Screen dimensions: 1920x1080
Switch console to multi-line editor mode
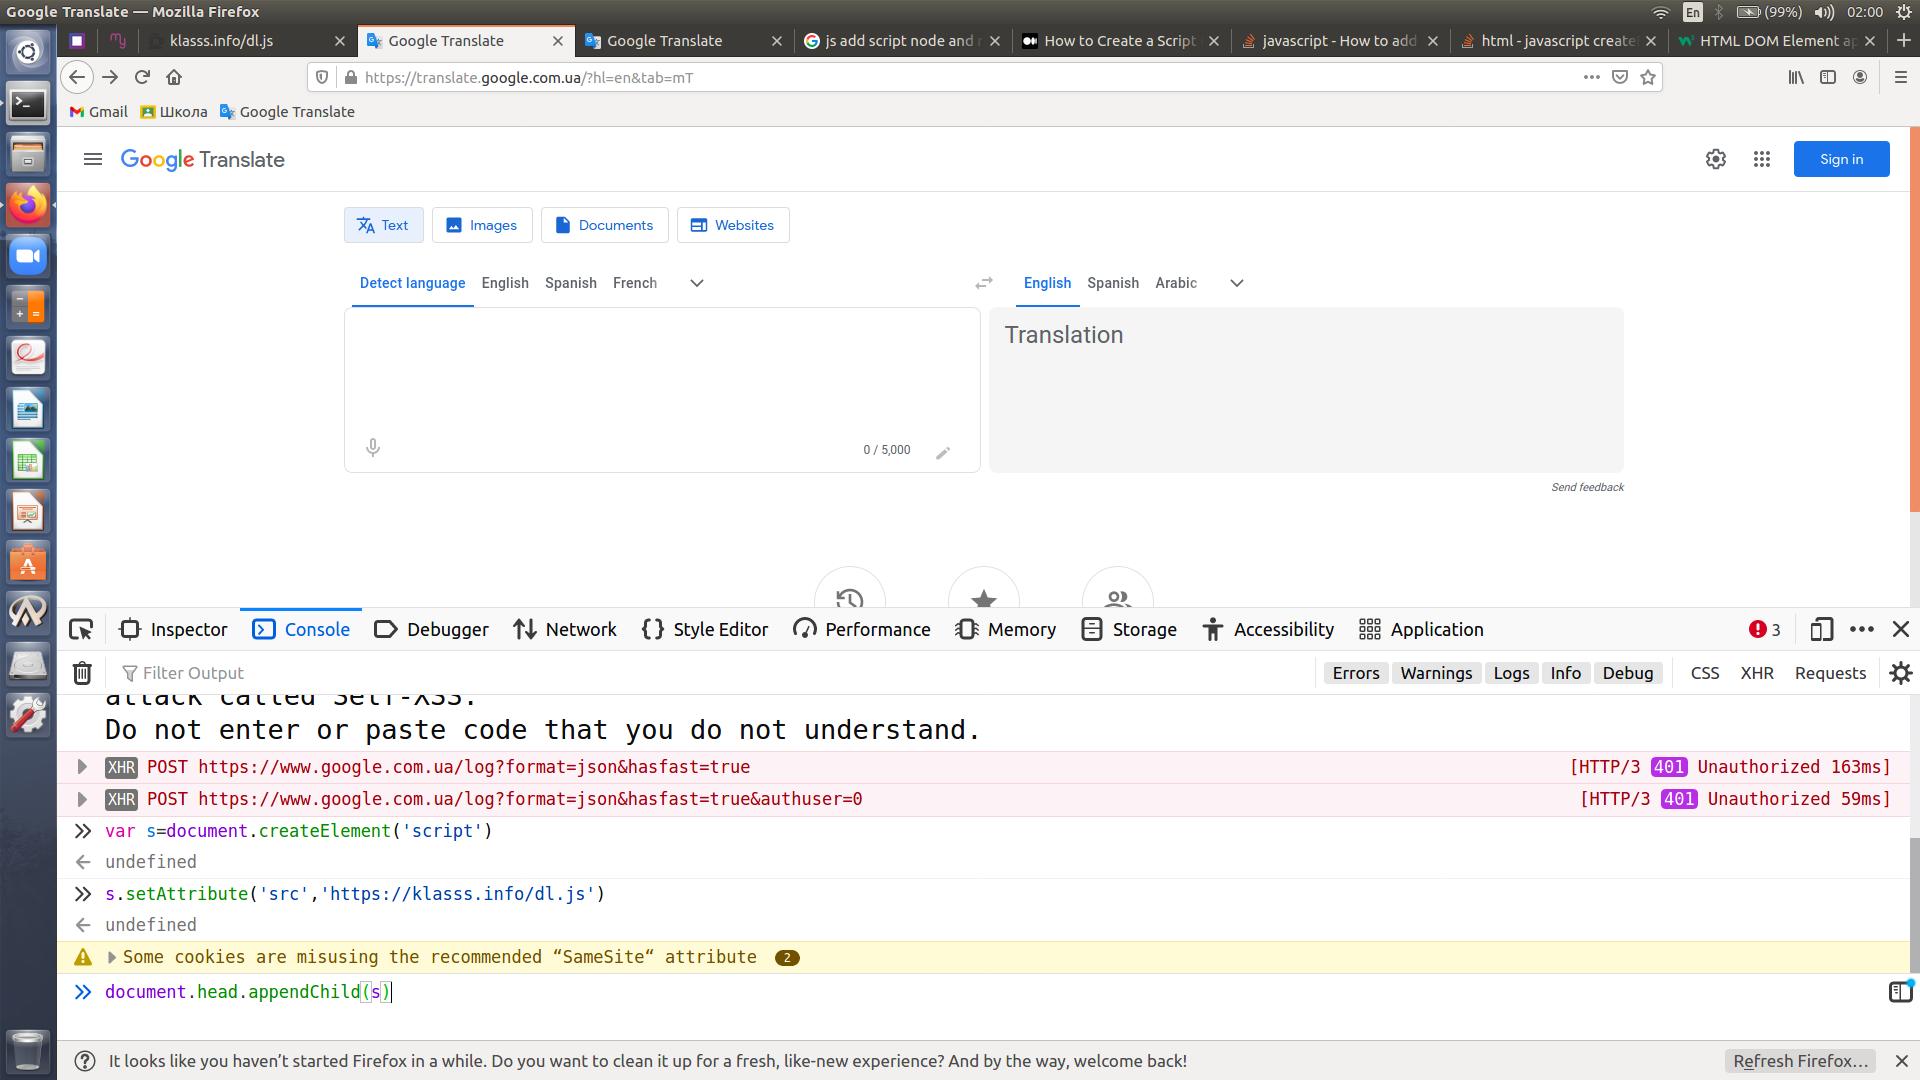click(x=1899, y=991)
